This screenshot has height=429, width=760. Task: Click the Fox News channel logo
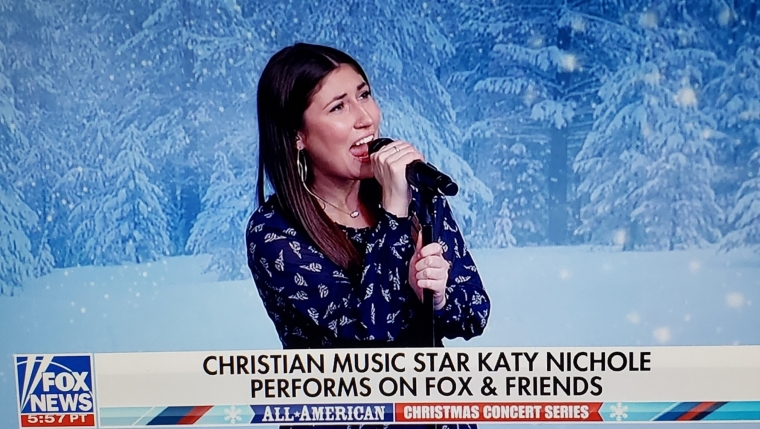(x=55, y=391)
